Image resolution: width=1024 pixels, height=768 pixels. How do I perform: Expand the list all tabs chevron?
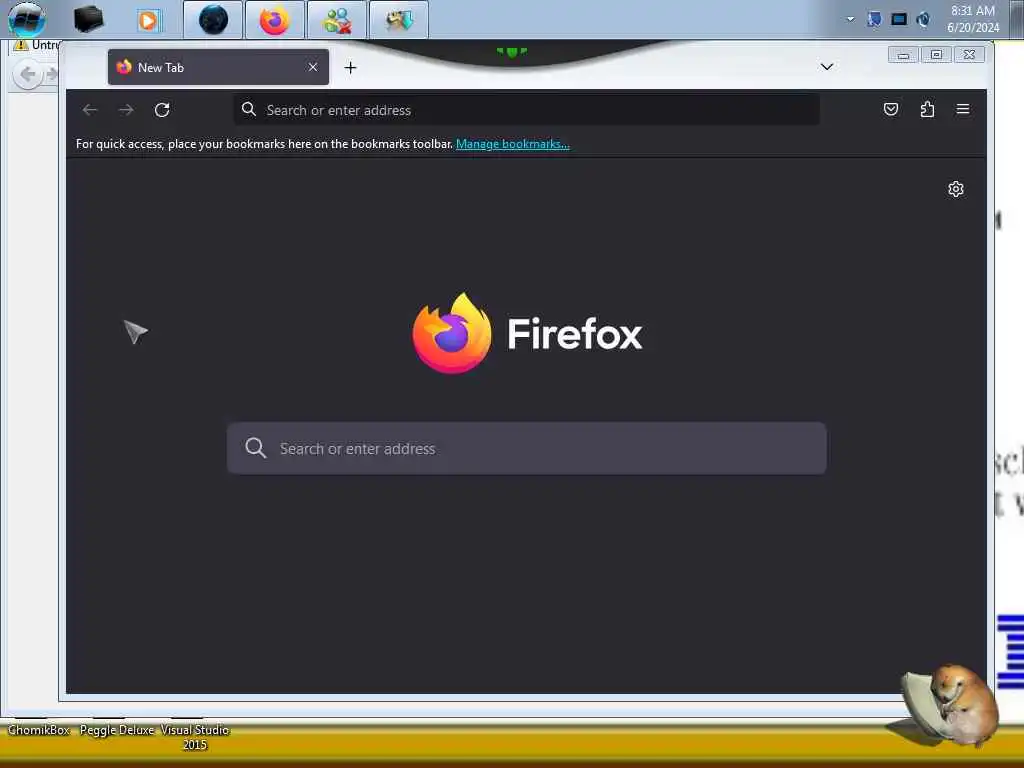(827, 67)
